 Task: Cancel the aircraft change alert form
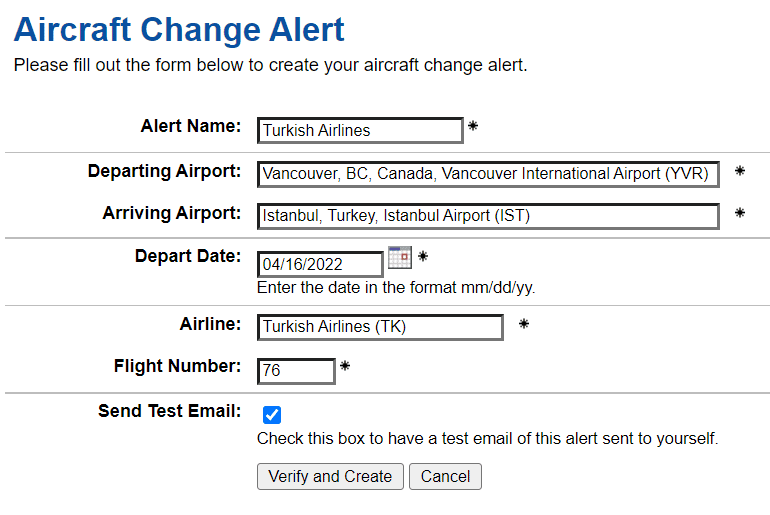coord(445,476)
